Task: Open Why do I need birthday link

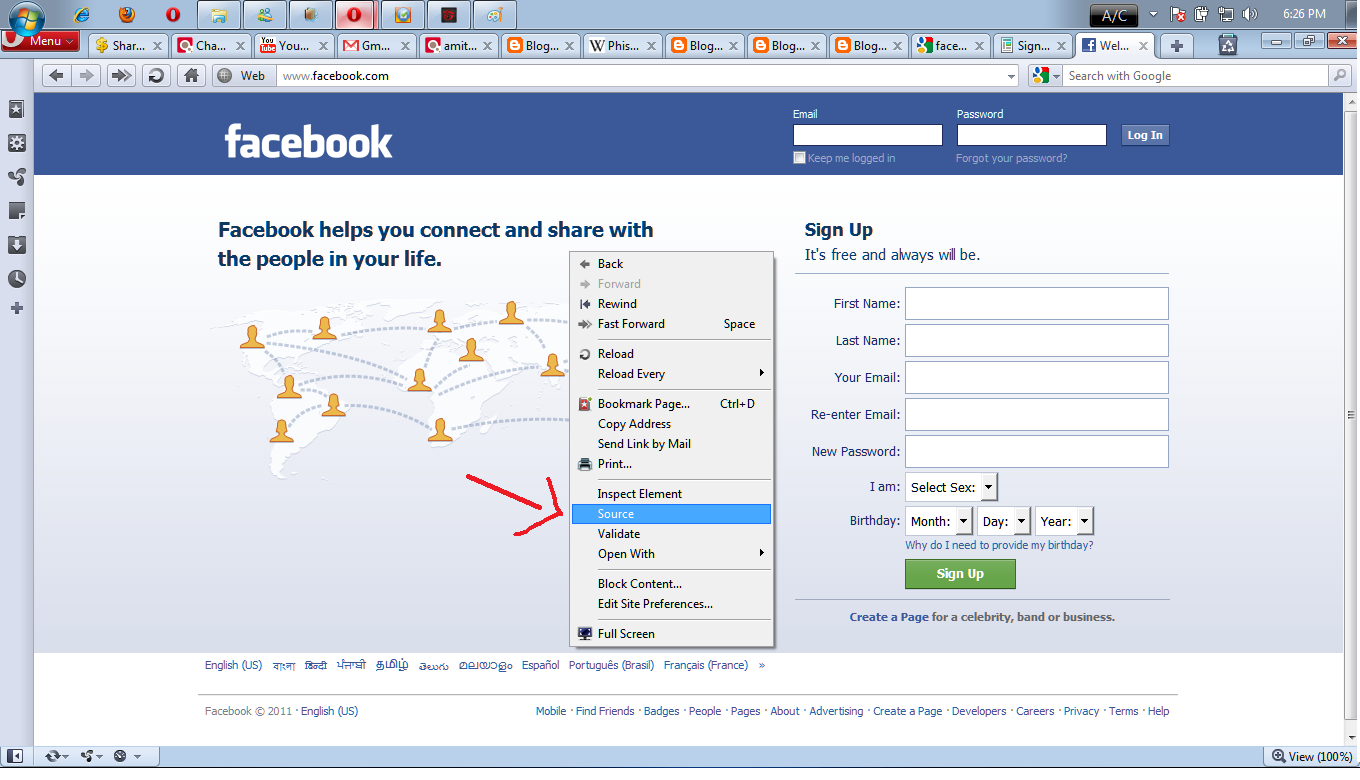Action: click(999, 546)
